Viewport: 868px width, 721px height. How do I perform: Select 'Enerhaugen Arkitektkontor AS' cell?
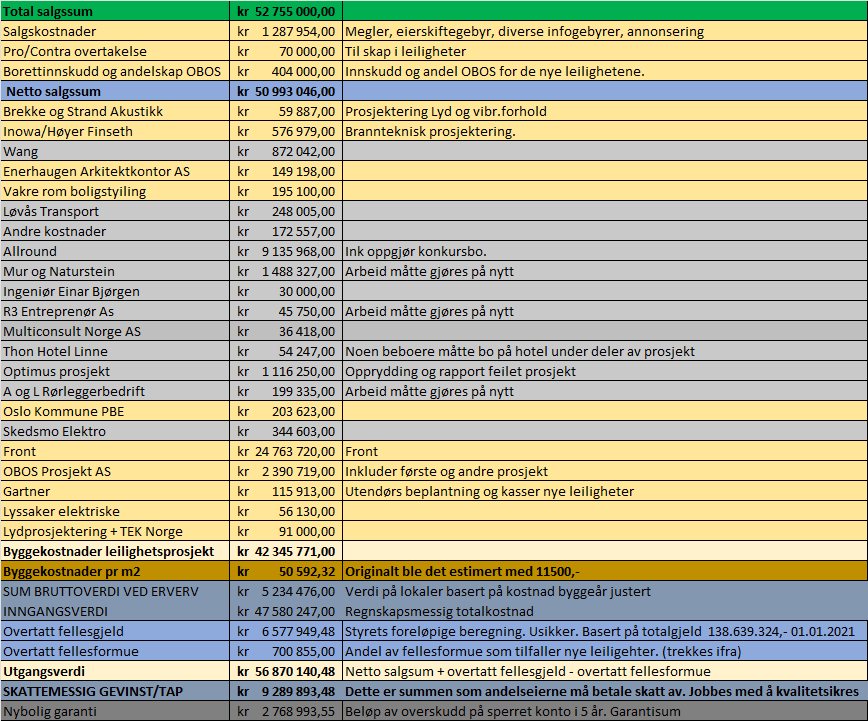115,171
